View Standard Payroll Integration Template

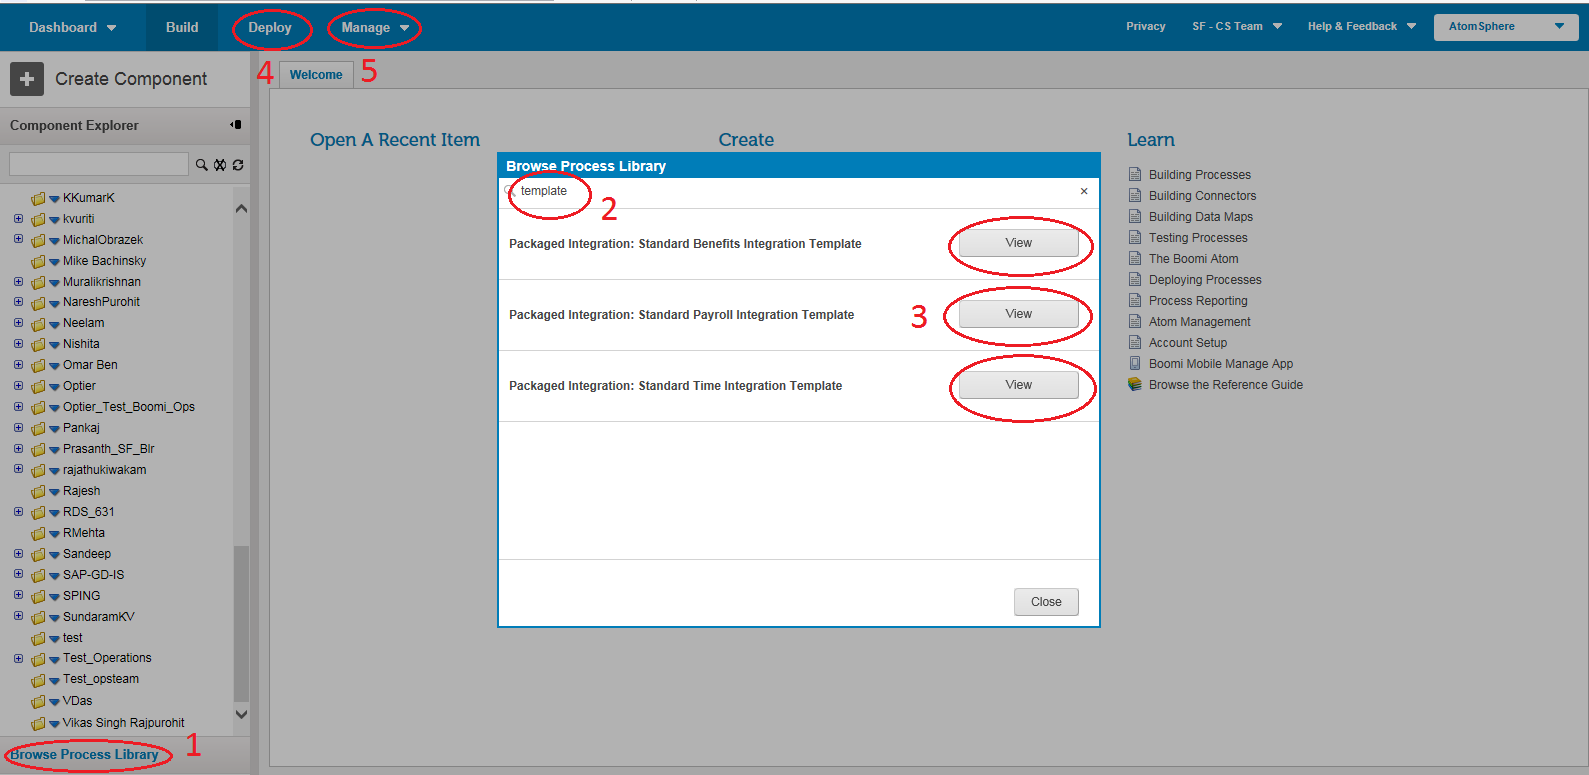tap(1018, 314)
